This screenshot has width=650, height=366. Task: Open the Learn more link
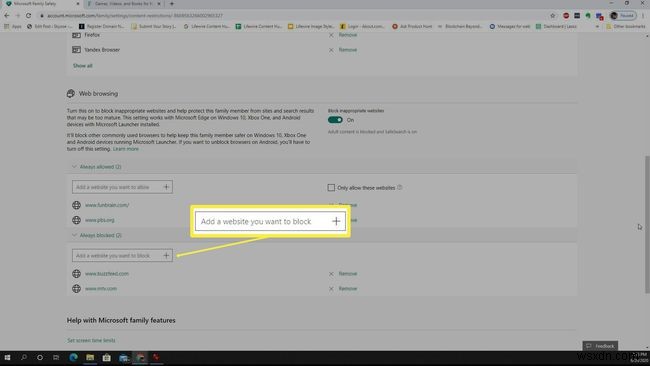point(126,149)
